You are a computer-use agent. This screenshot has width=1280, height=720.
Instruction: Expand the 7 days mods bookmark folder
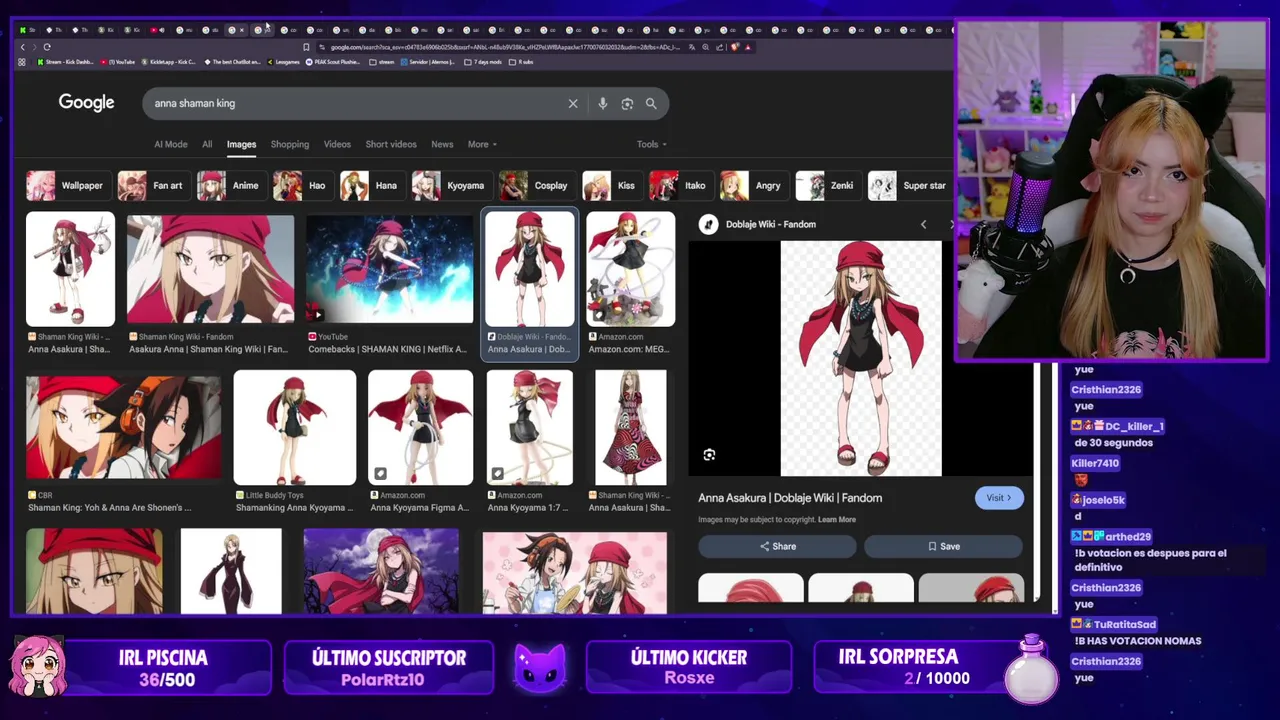point(484,62)
